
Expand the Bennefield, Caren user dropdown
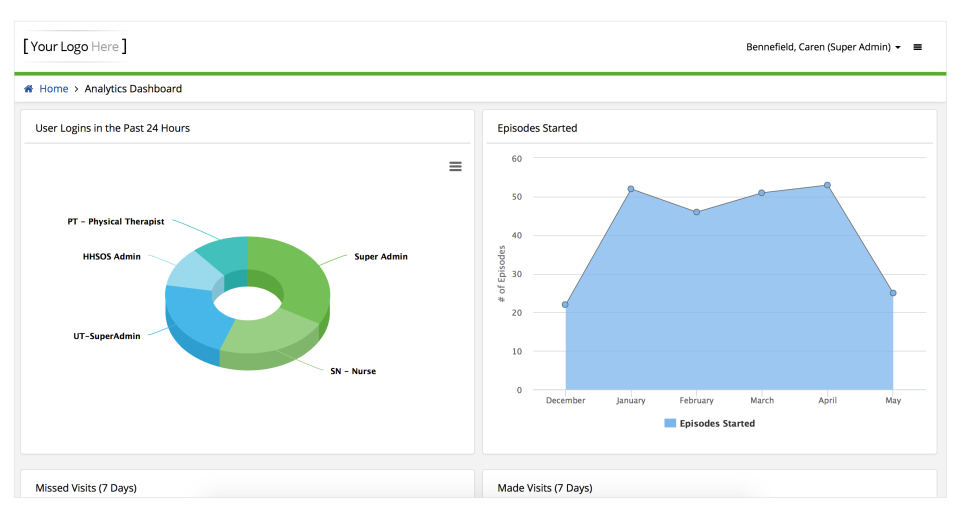[823, 47]
